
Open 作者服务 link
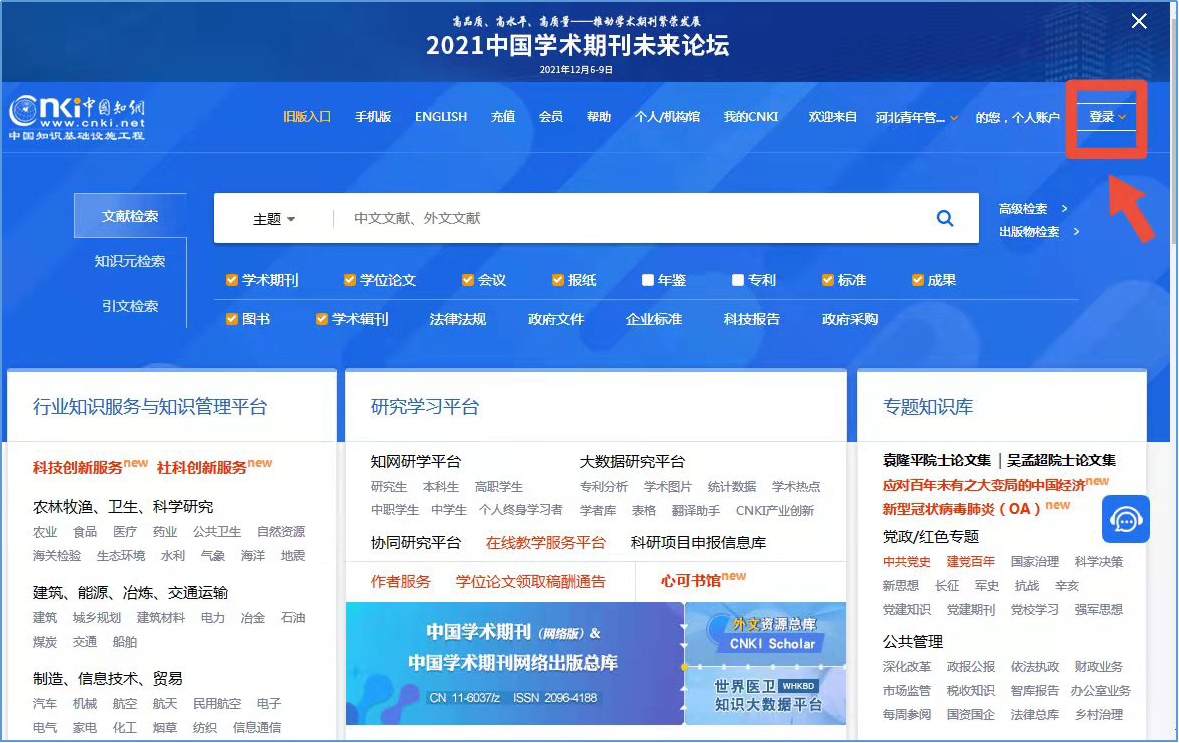401,581
